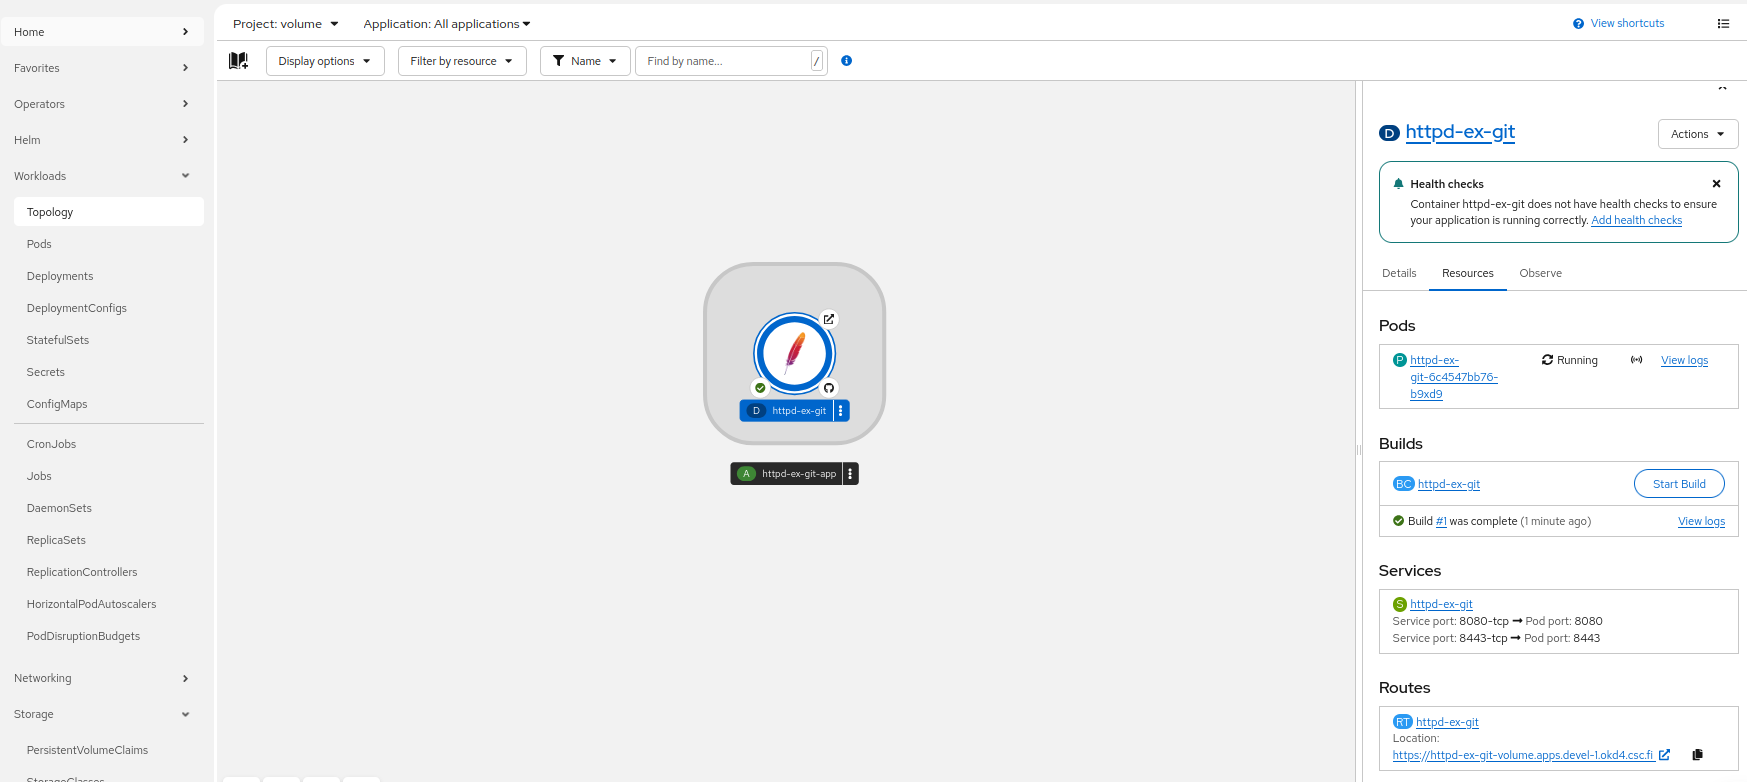Viewport: 1747px width, 782px height.
Task: Open the Display options dropdown
Action: (325, 61)
